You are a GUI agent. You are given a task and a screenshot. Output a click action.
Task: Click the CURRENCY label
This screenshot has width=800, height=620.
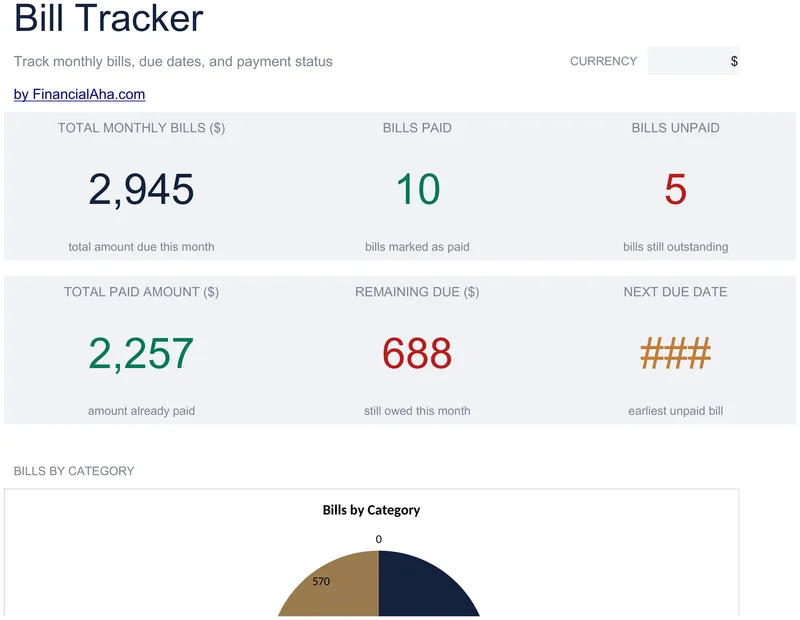tap(604, 61)
